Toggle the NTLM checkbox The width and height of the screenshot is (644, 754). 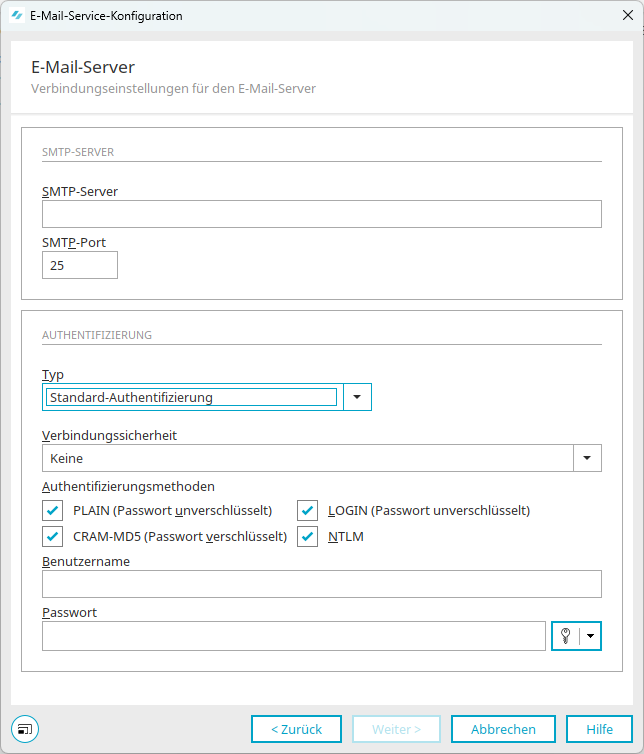[x=307, y=536]
